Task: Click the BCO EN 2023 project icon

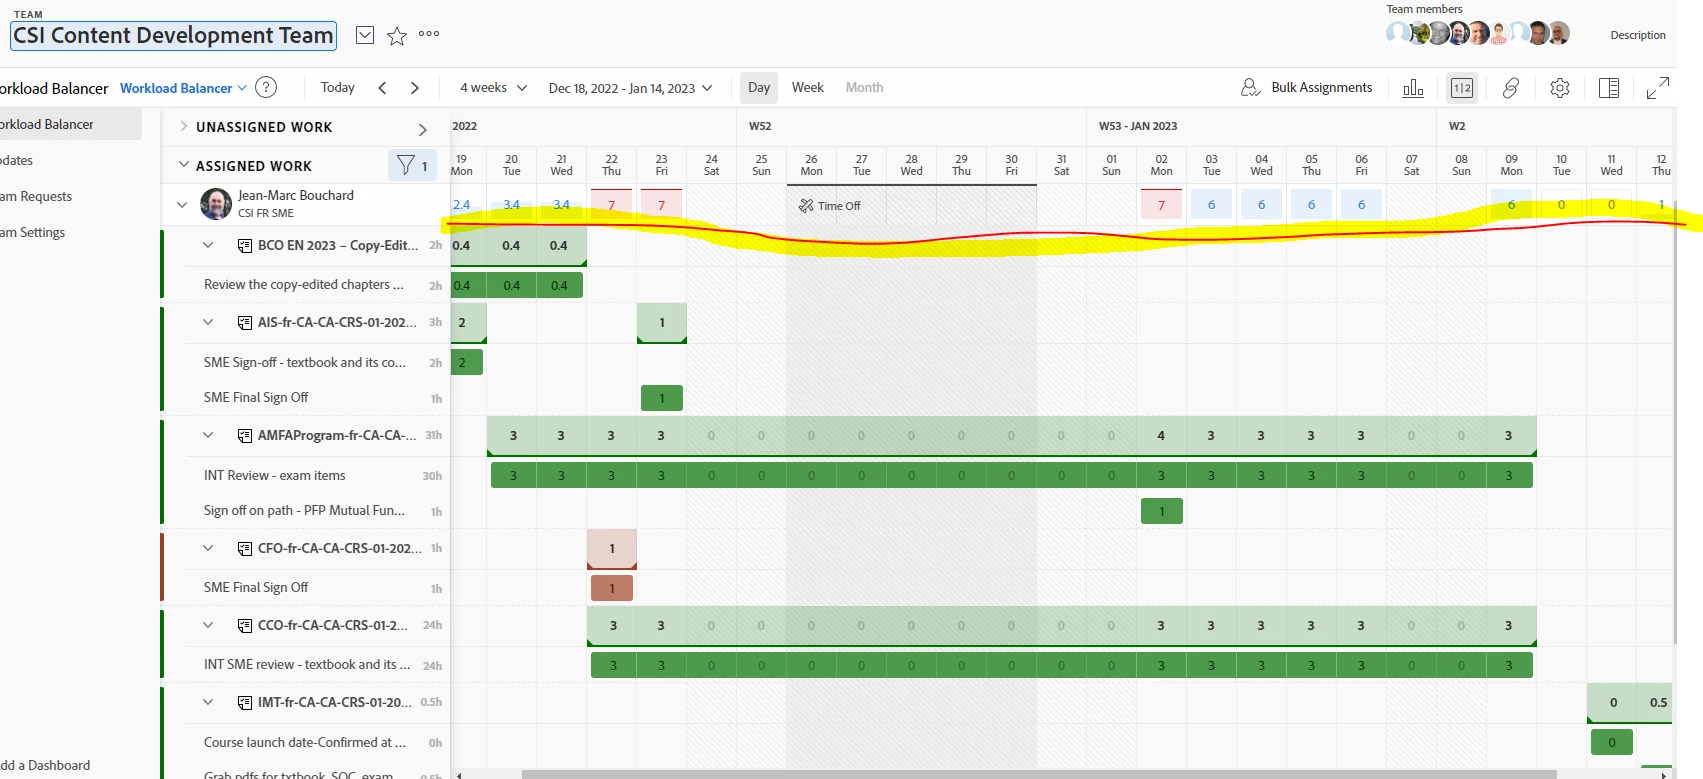Action: [245, 245]
